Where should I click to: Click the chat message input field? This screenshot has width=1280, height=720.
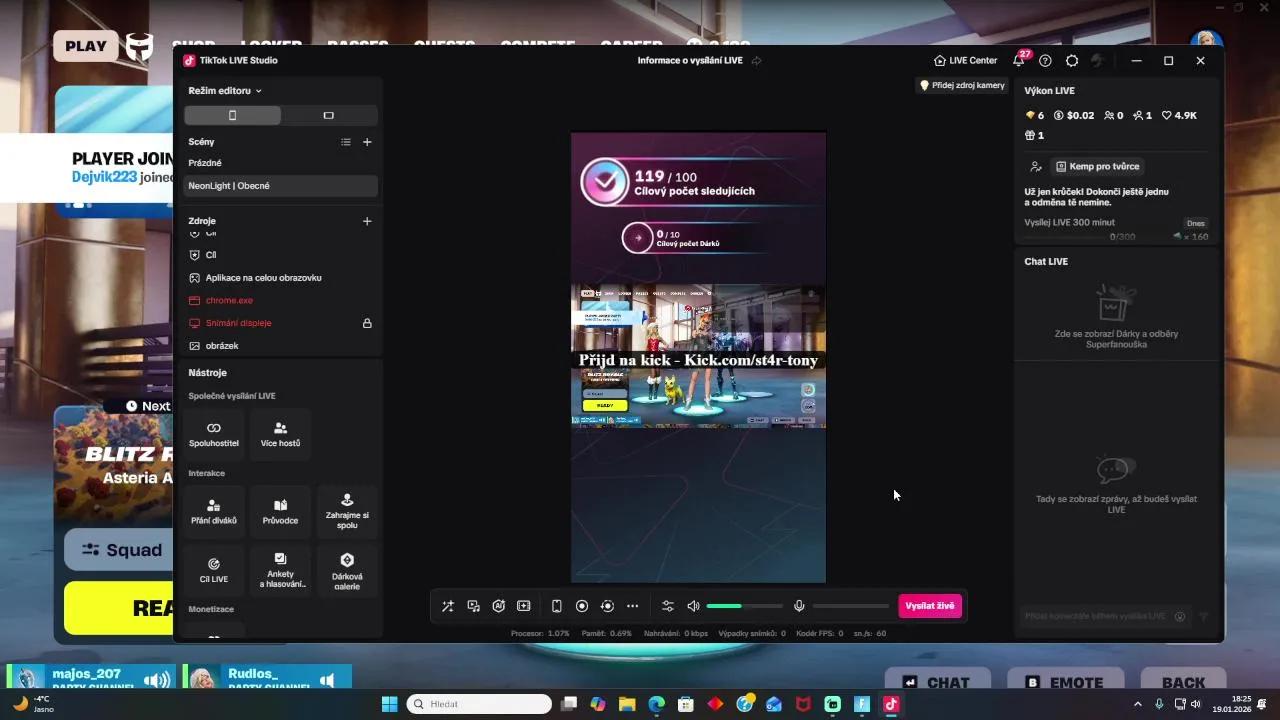(x=1095, y=616)
